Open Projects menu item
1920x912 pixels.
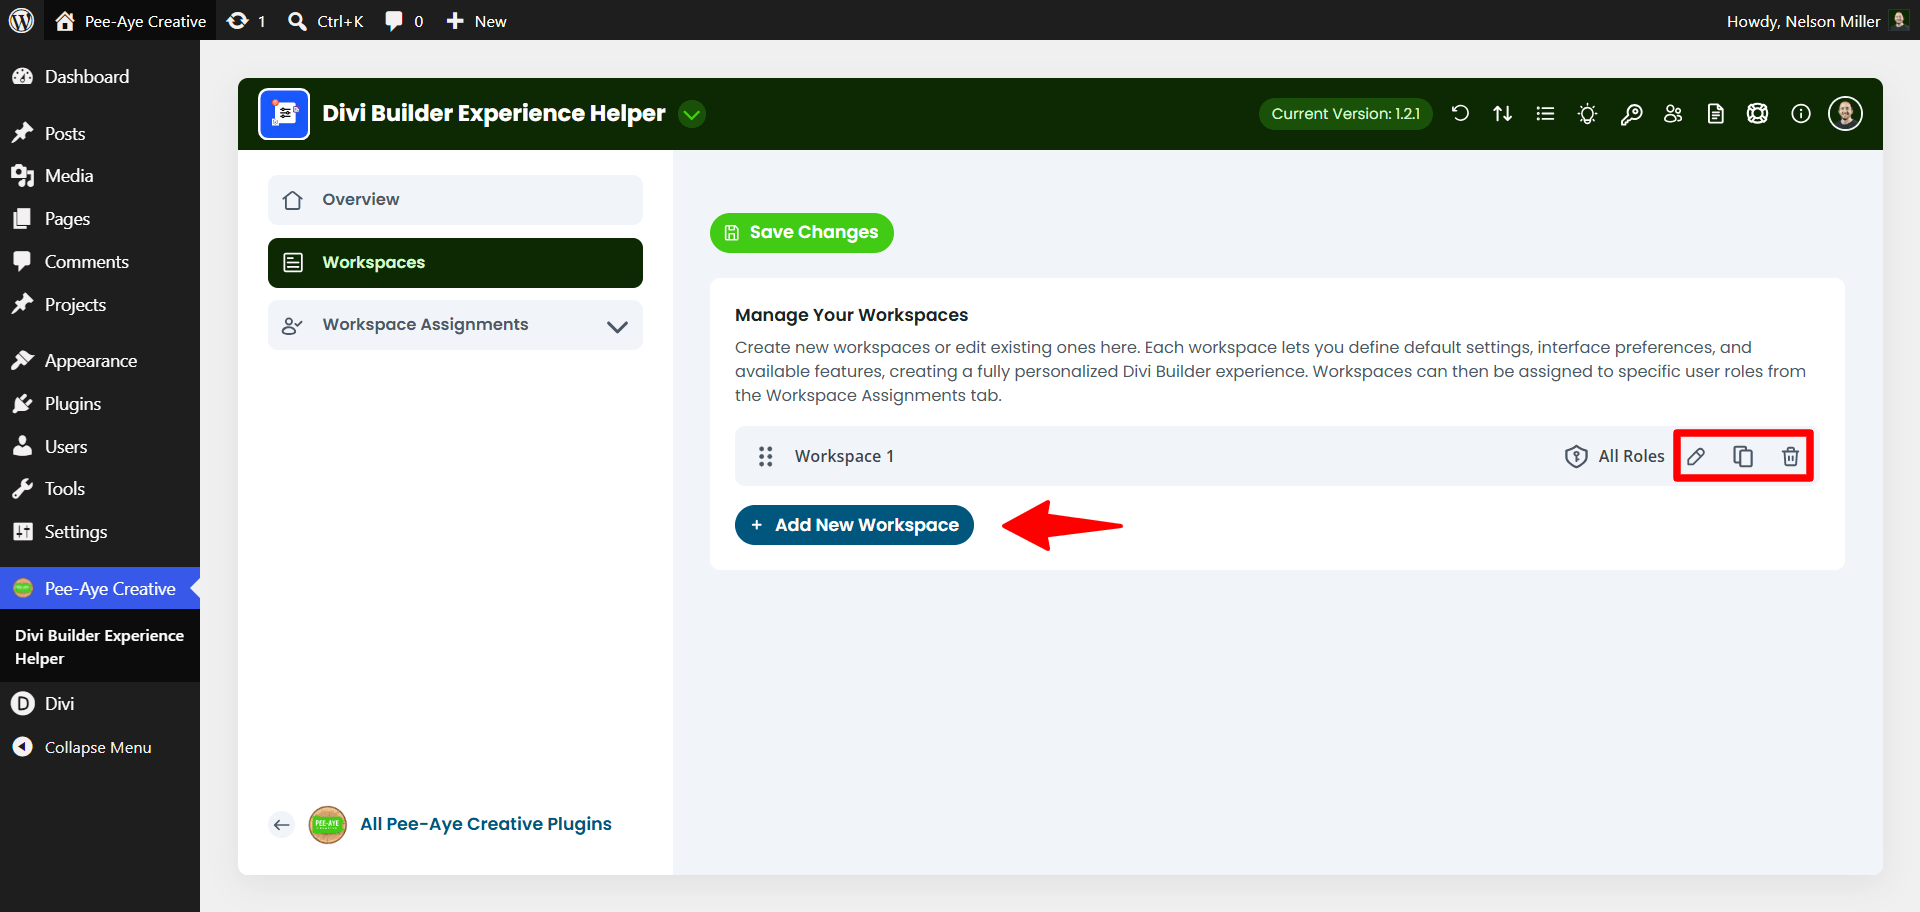(x=100, y=305)
